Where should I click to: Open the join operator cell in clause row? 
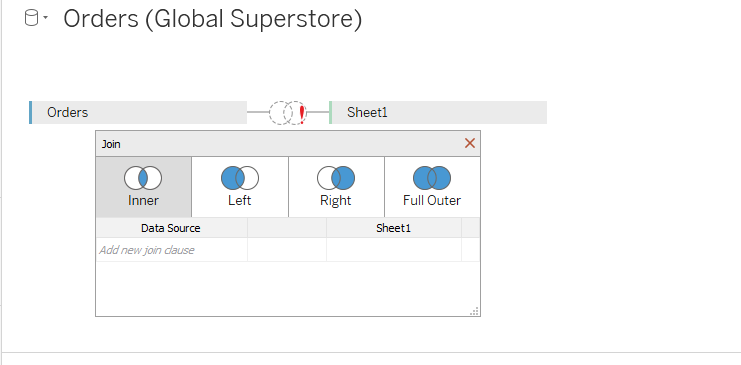[x=287, y=250]
